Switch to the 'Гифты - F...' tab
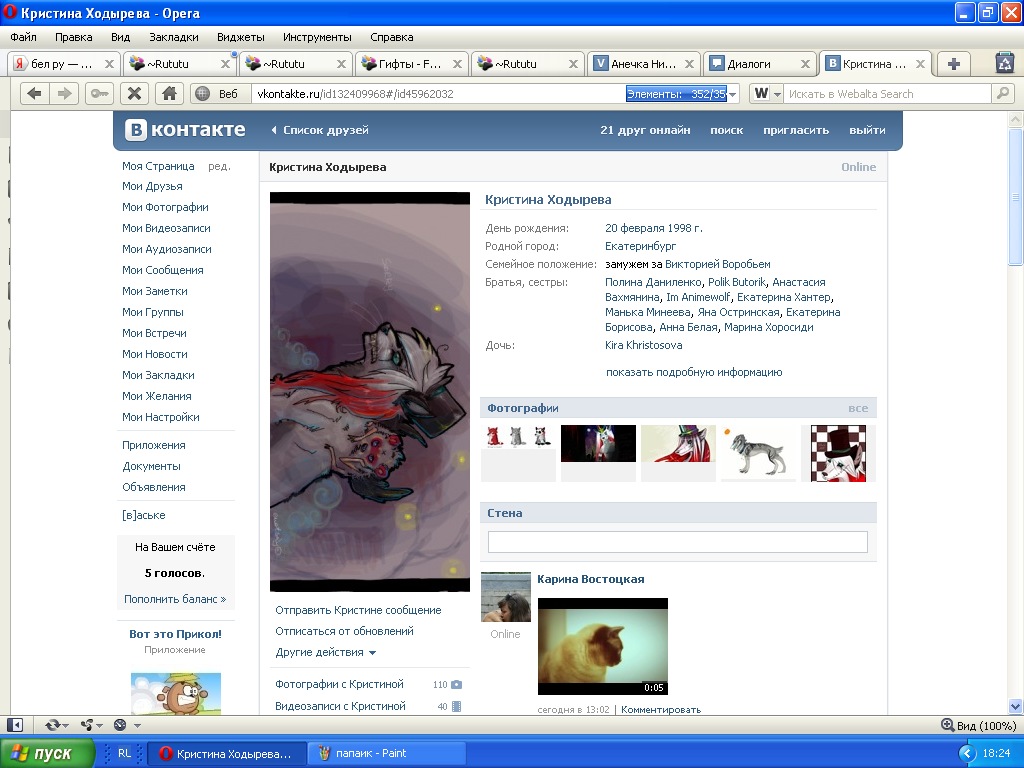1024x768 pixels. click(x=412, y=64)
